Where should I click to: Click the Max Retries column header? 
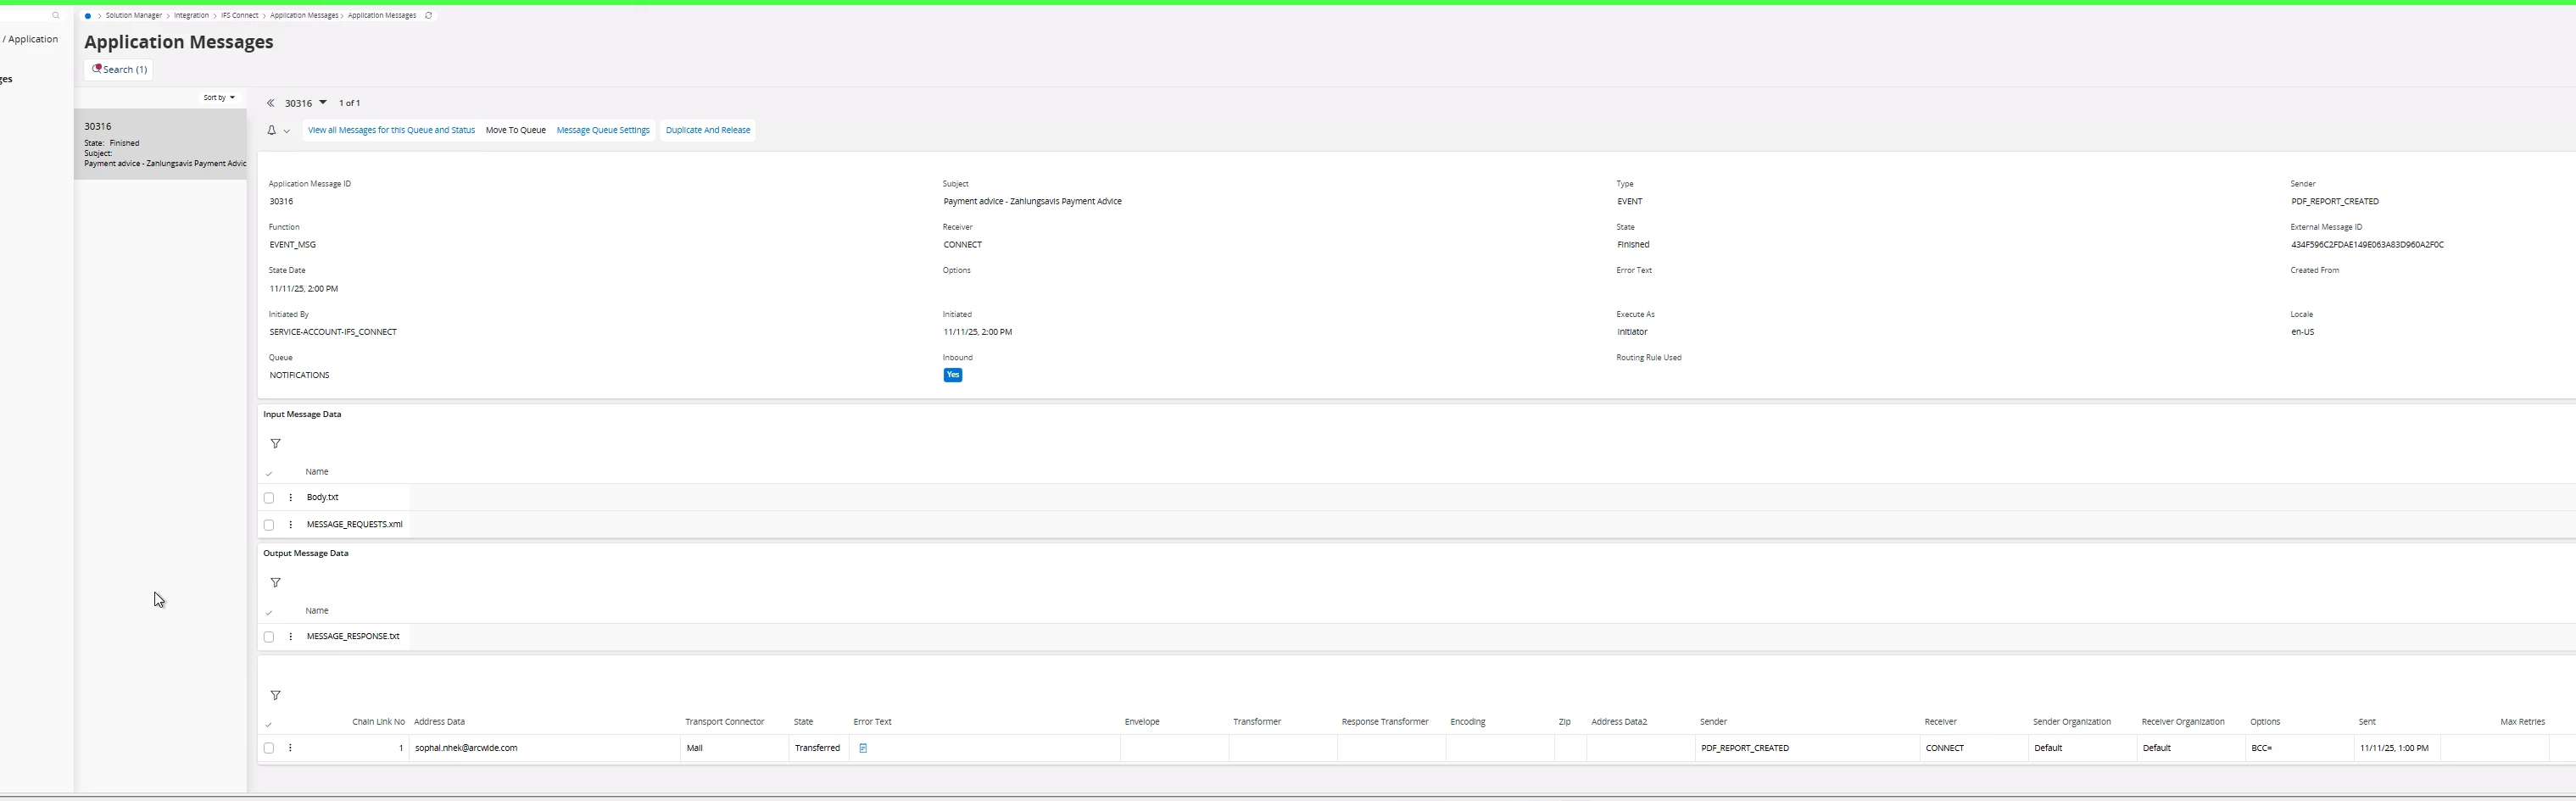pyautogui.click(x=2522, y=722)
